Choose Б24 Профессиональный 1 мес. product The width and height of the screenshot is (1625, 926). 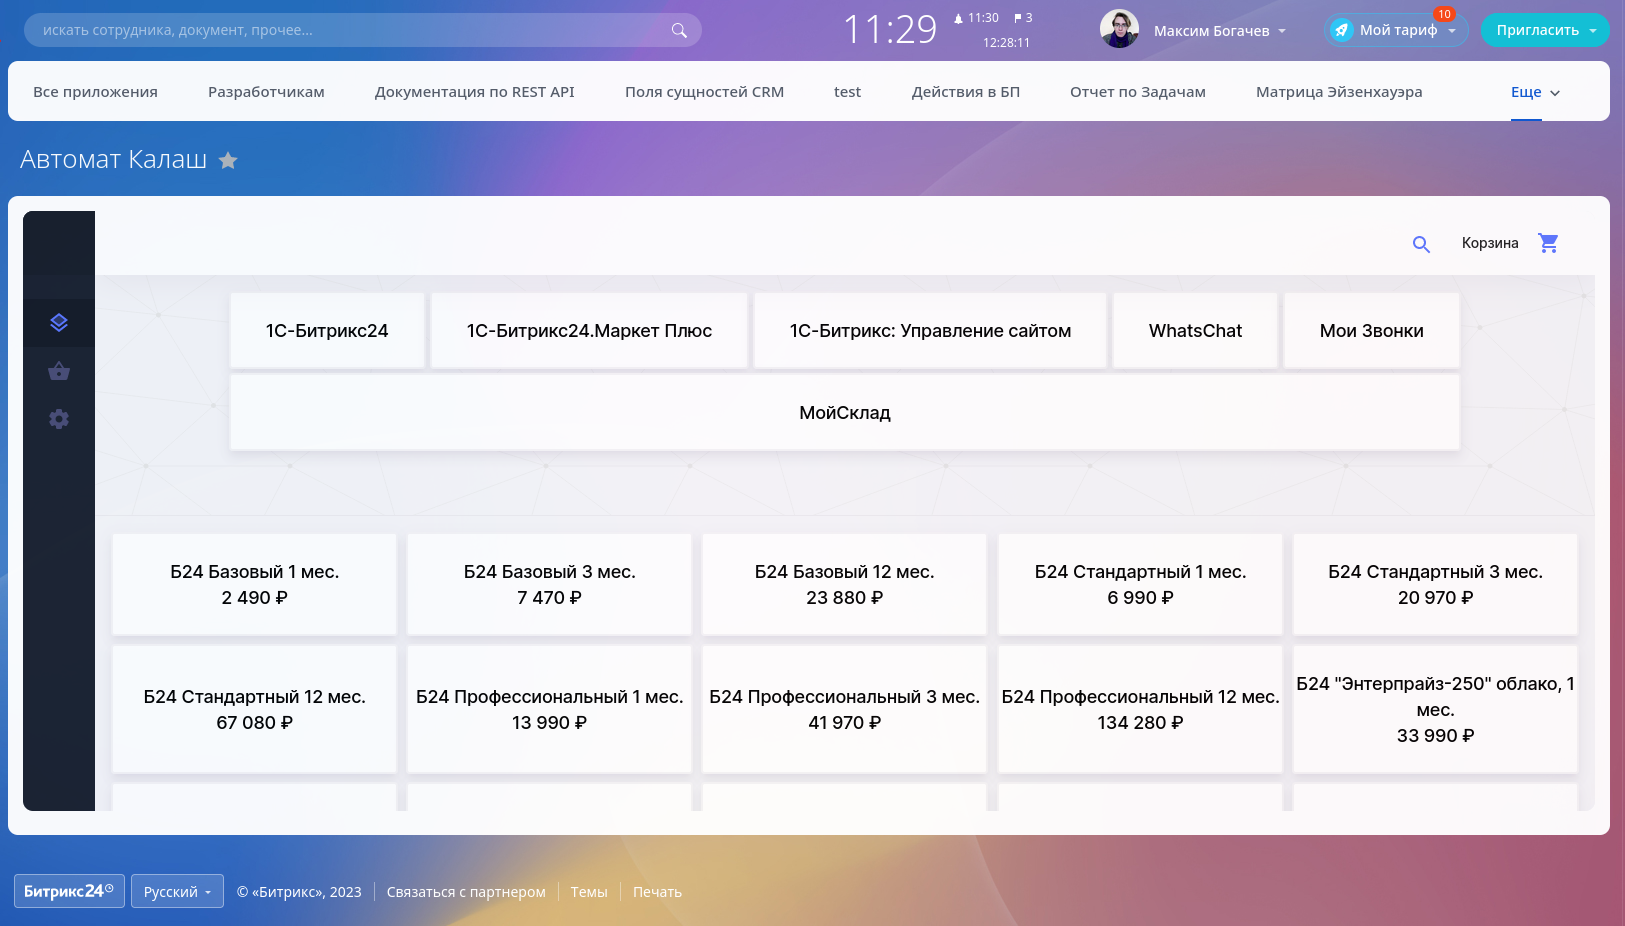[549, 710]
